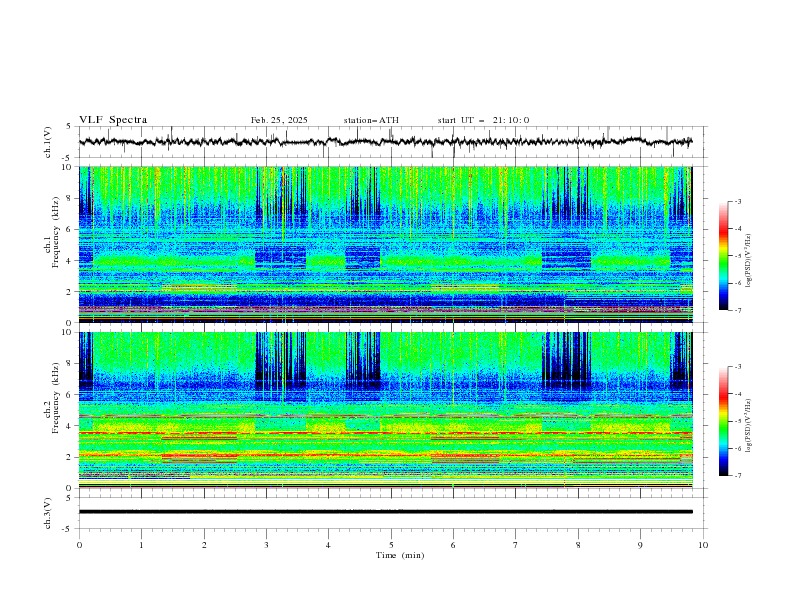Click the "-3" label on ch.1 colorbar
Screen dimensions: 792x612
[x=737, y=201]
